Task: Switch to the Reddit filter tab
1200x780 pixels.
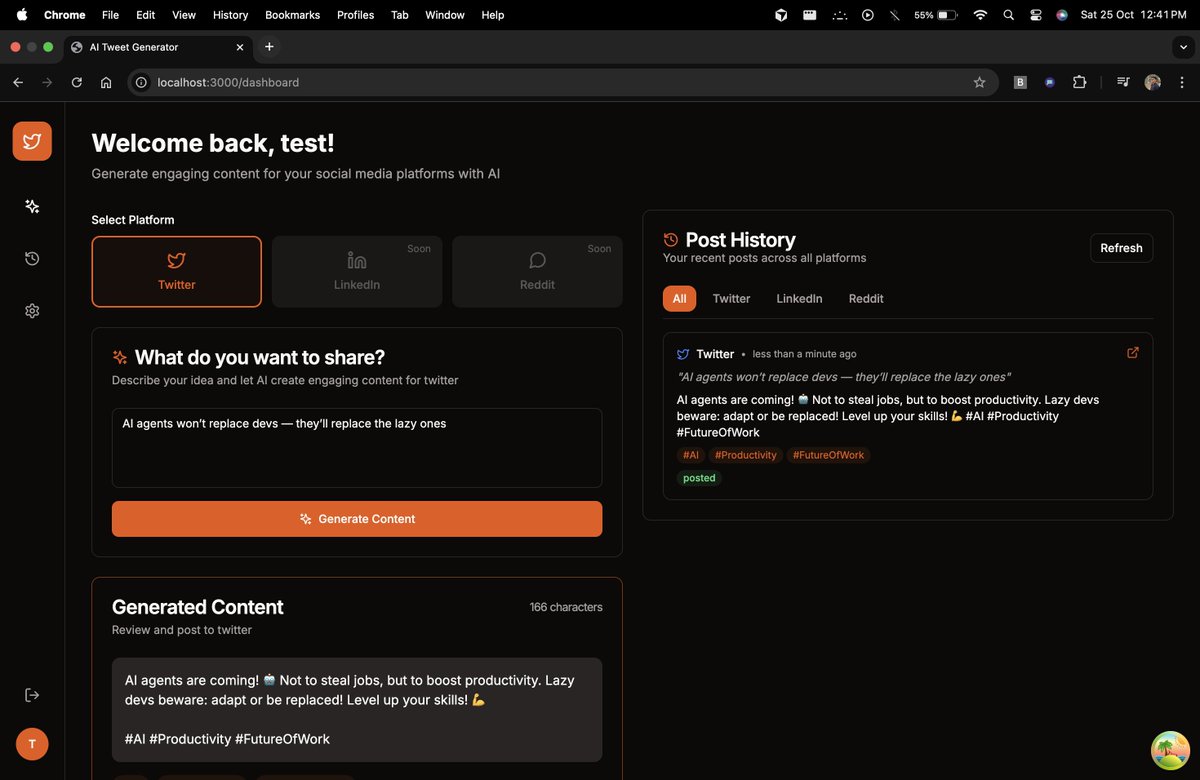Action: point(865,298)
